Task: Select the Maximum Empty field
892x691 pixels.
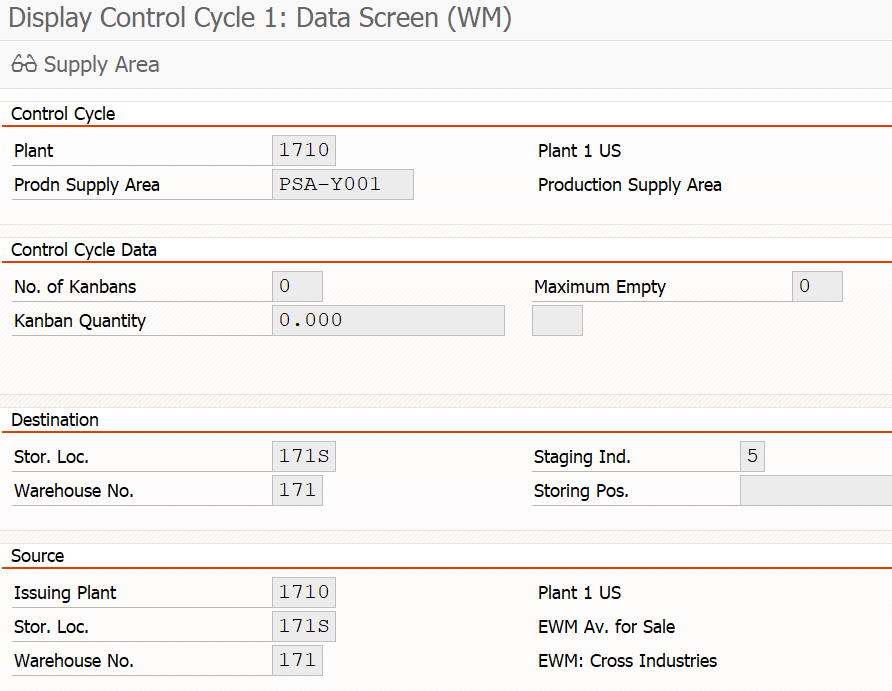Action: click(x=817, y=286)
